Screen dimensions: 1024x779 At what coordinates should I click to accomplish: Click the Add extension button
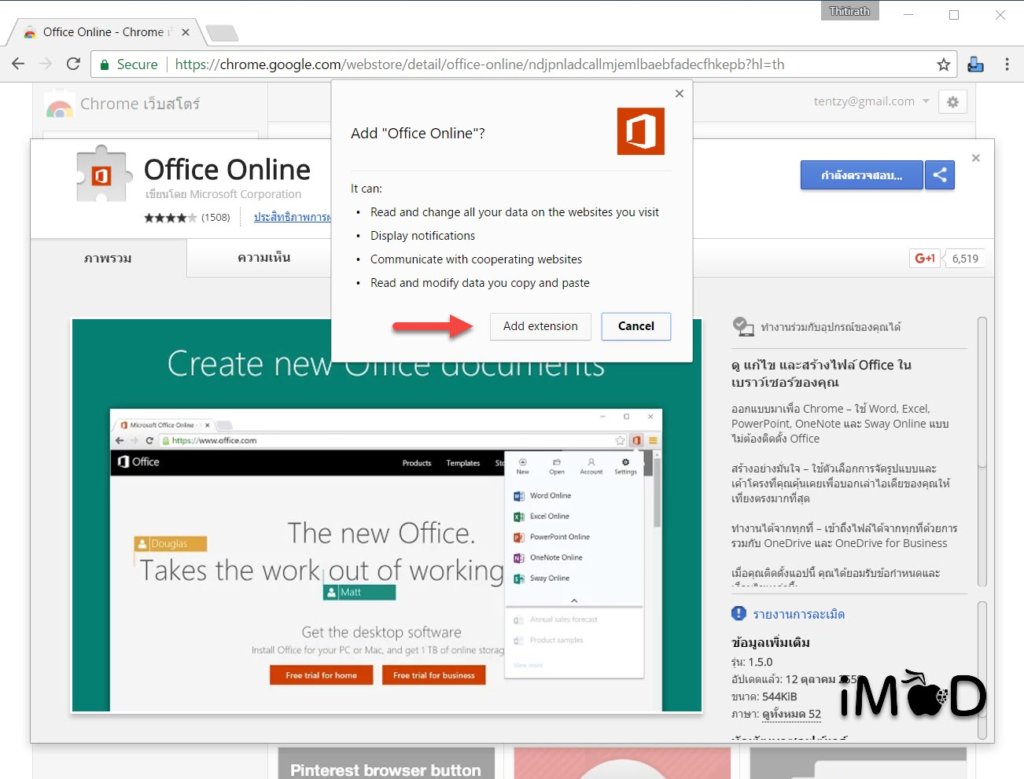540,326
